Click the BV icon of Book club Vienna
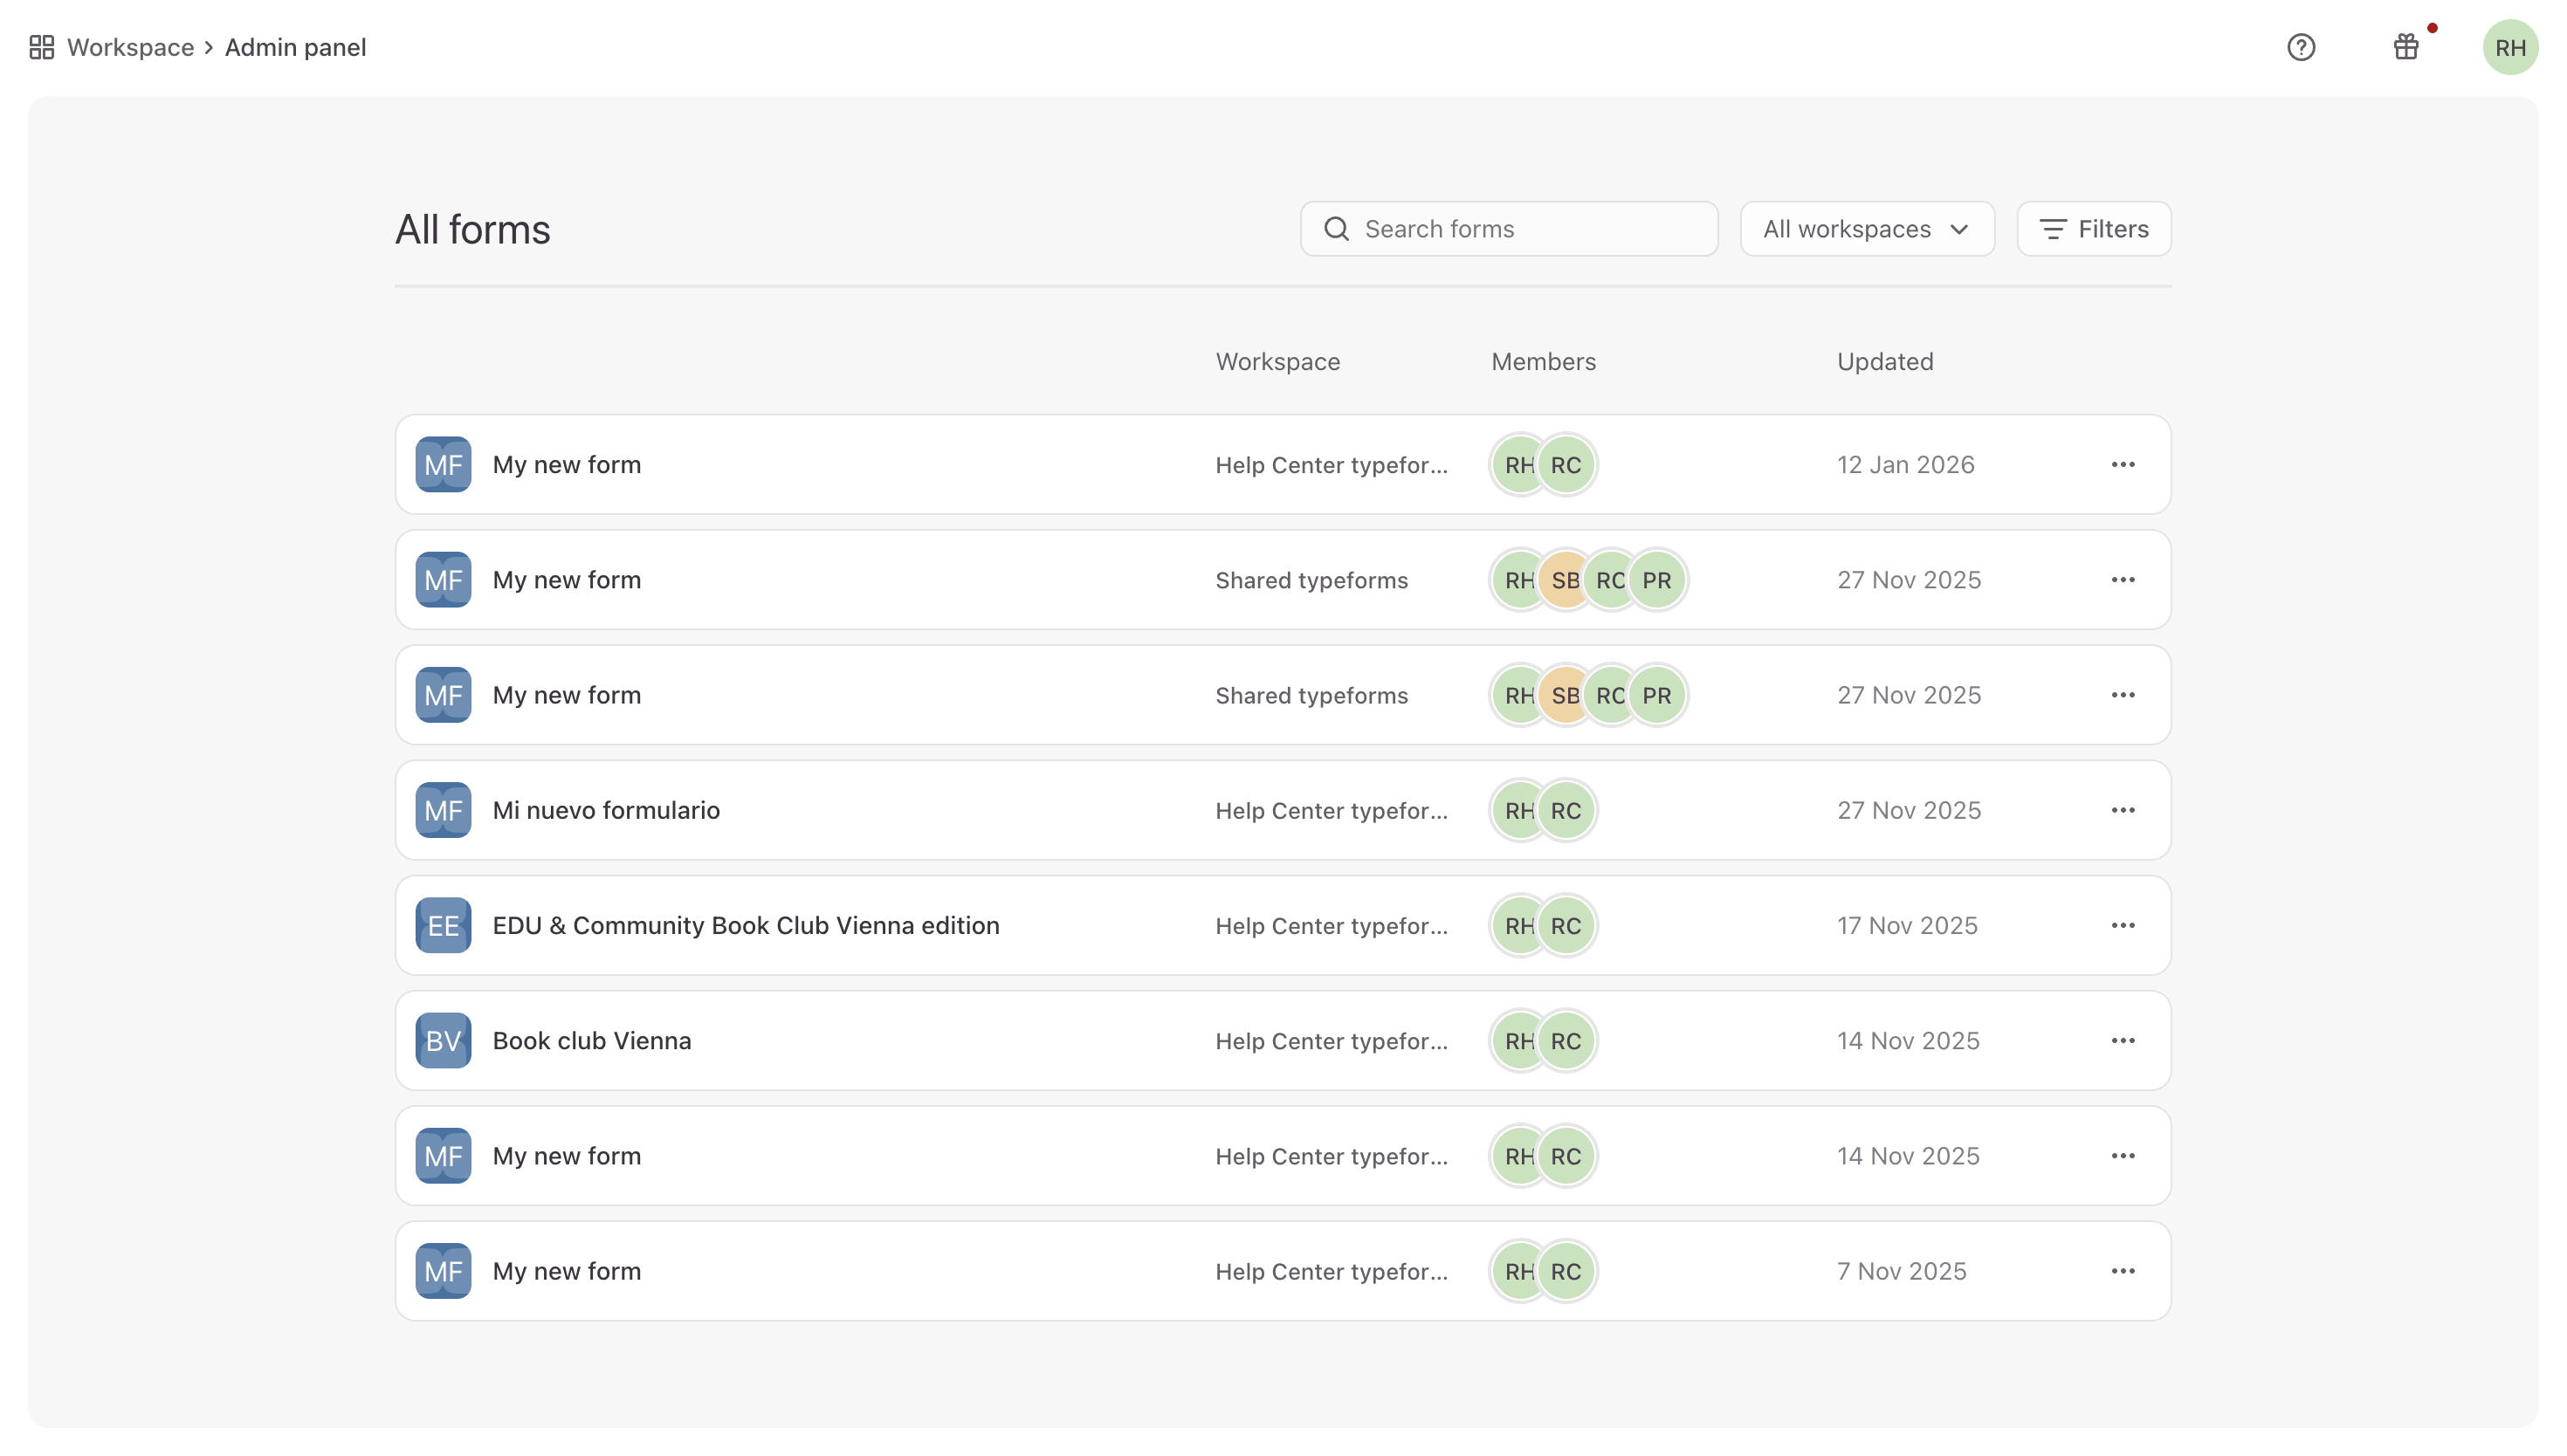 pos(443,1040)
